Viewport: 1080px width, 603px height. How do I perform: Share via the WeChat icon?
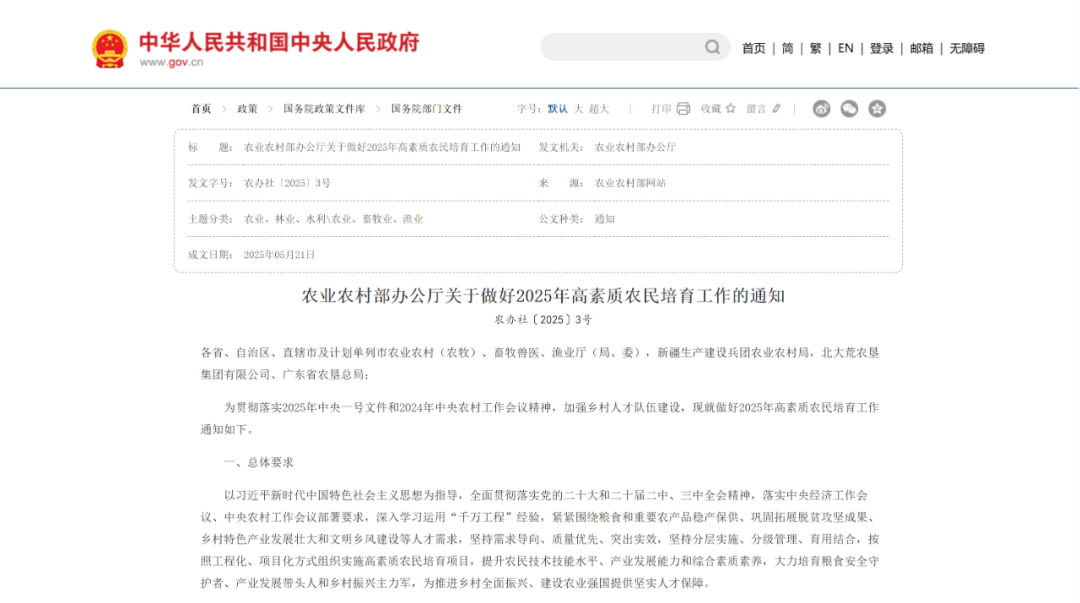(x=849, y=109)
